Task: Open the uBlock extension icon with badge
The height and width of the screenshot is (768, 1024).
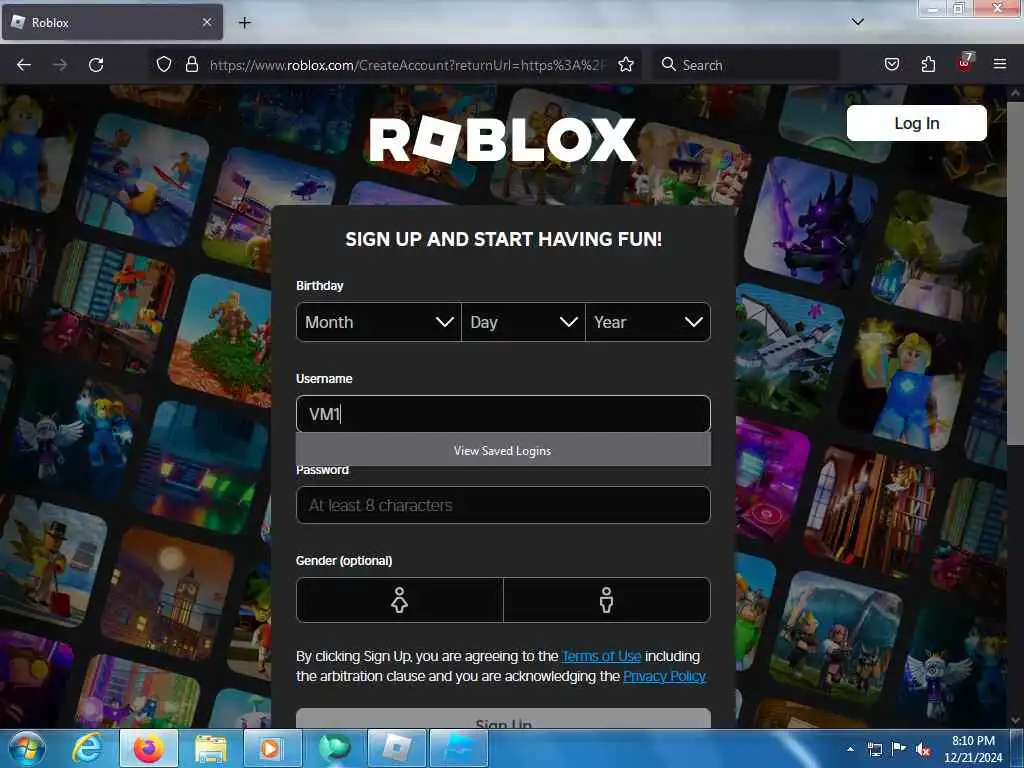Action: 965,63
